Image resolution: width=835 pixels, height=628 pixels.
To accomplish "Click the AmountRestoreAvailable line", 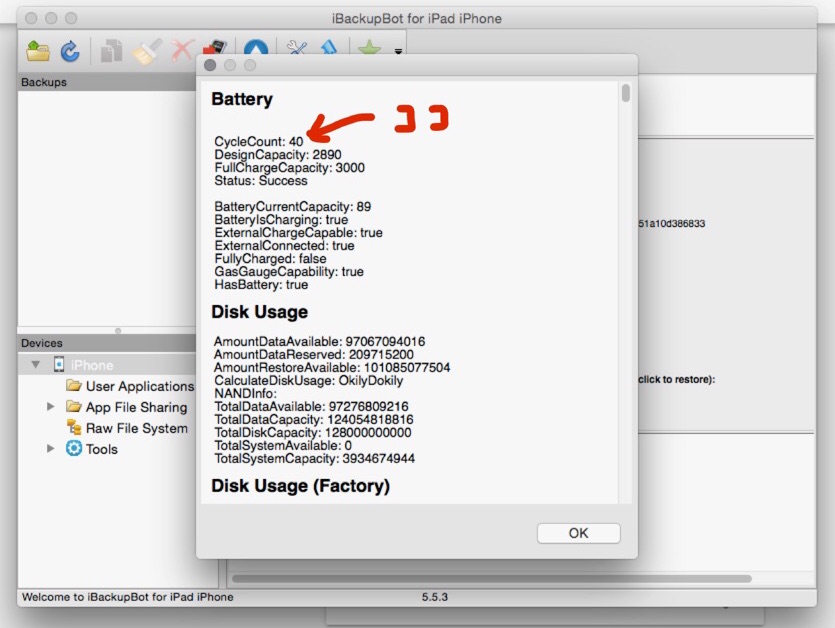I will click(332, 368).
